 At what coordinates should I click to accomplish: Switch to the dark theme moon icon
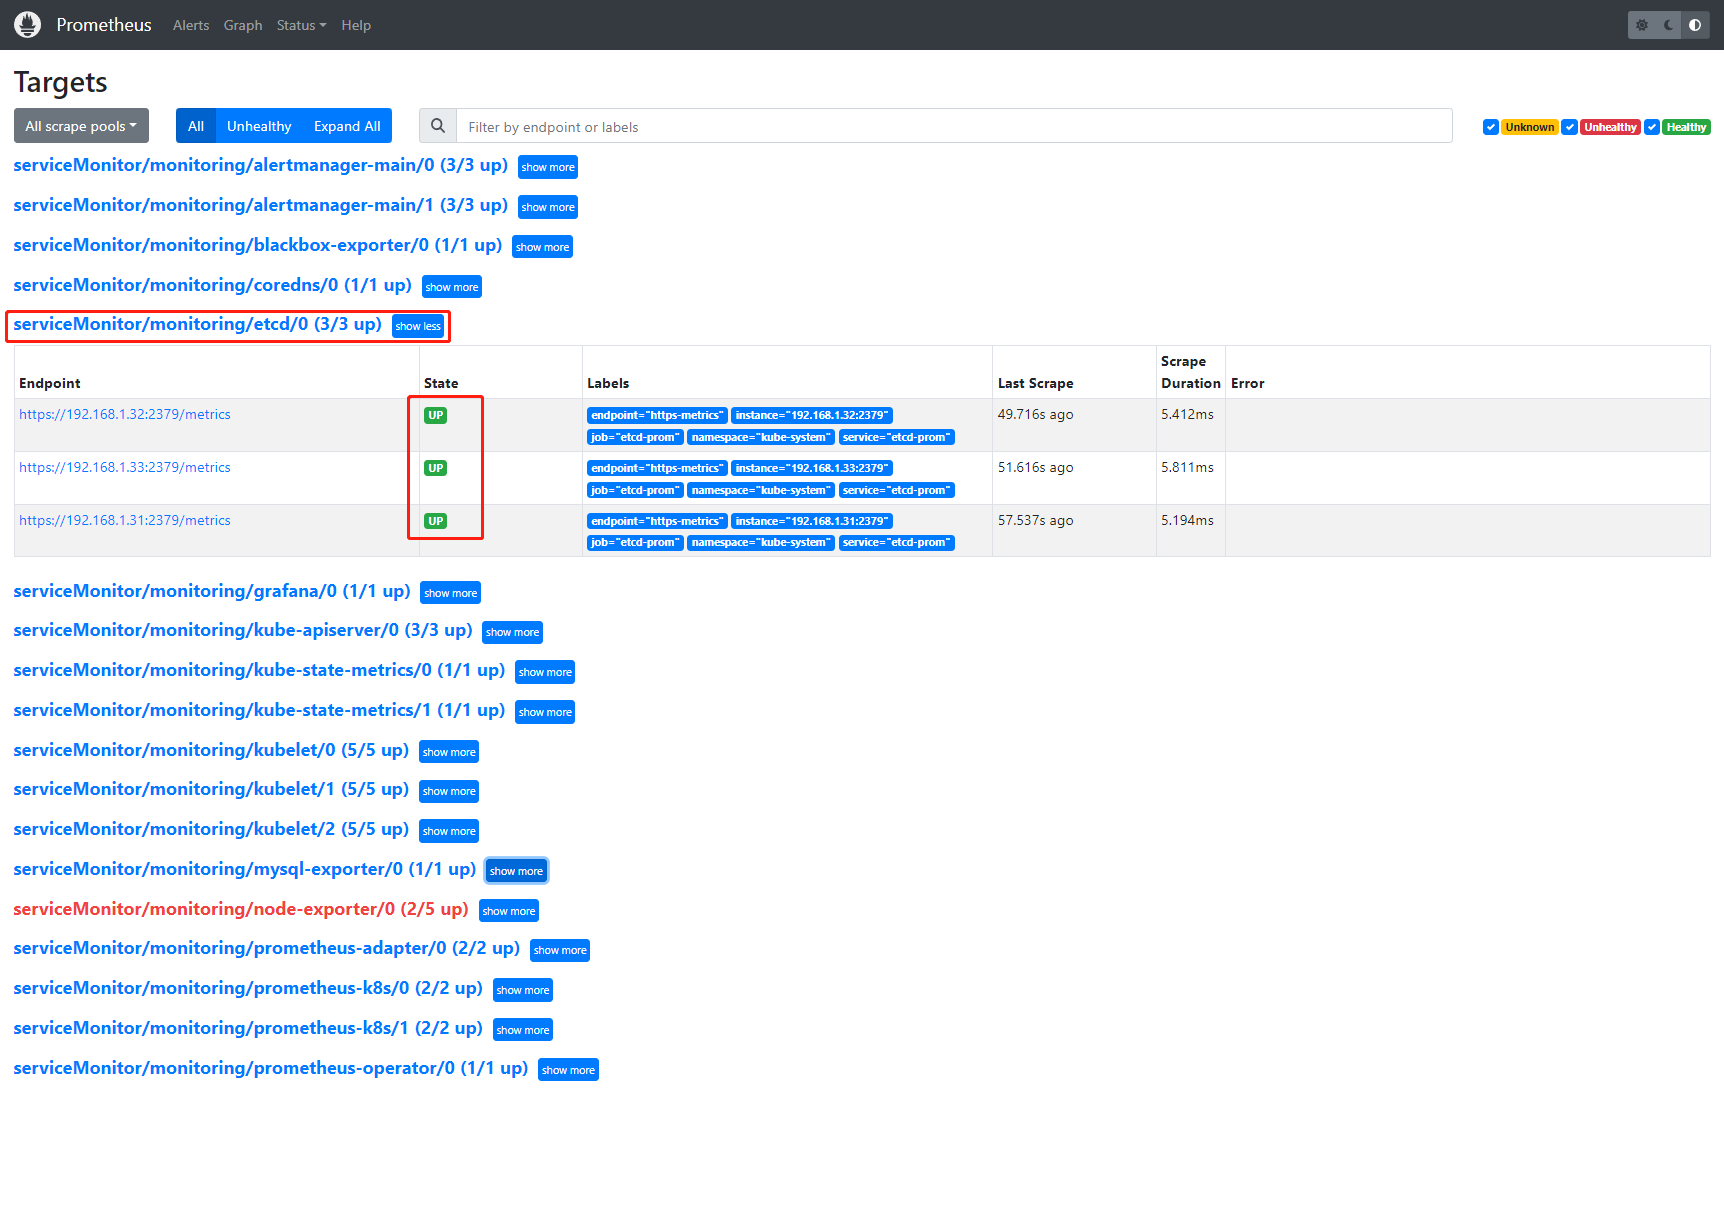point(1669,25)
